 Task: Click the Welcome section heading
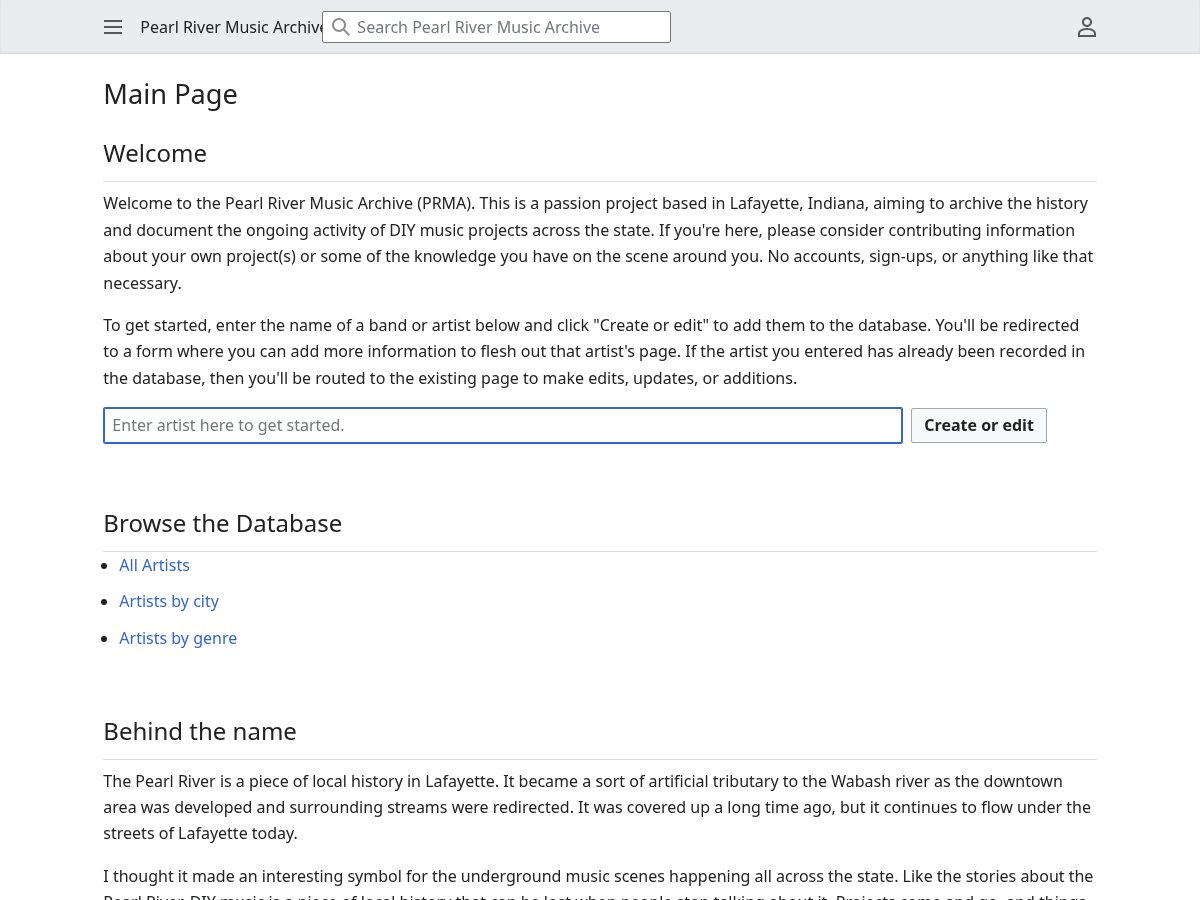pos(155,153)
